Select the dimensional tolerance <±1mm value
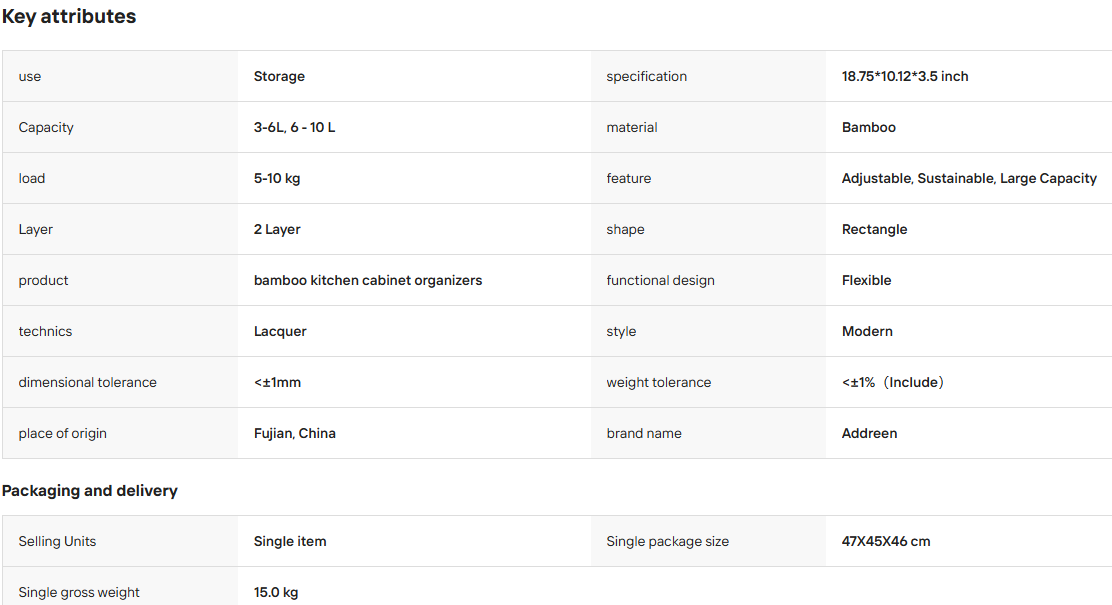The width and height of the screenshot is (1112, 605). pos(277,382)
